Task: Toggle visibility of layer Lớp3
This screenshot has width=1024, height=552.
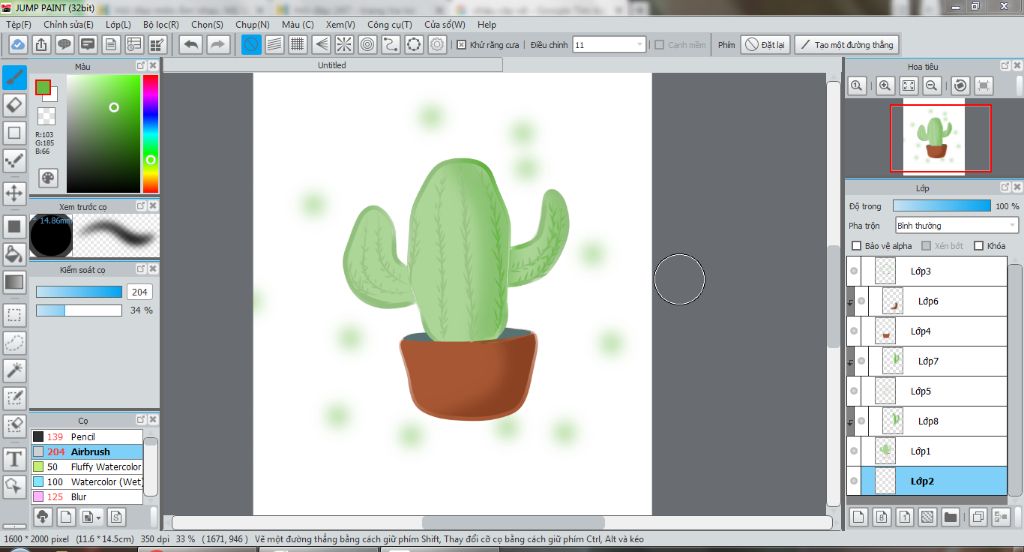Action: (854, 271)
